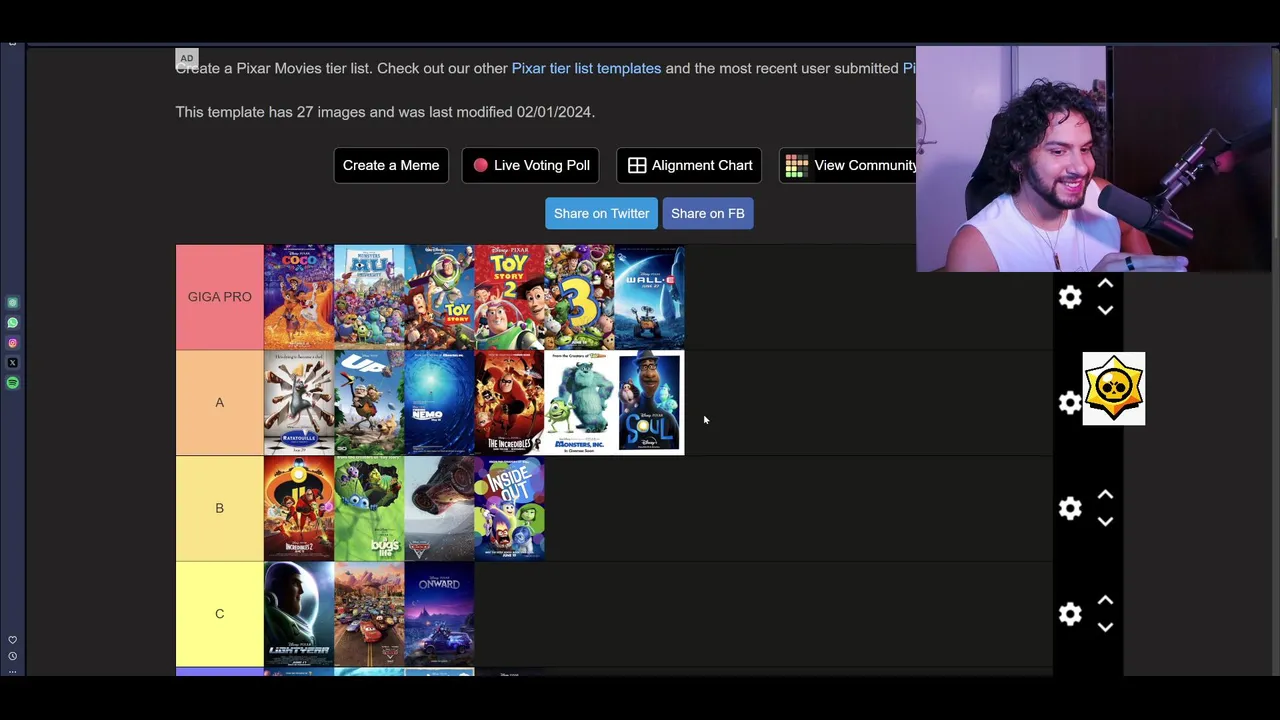The width and height of the screenshot is (1280, 720).
Task: Select the Cars 3 poster in B tier
Action: click(439, 508)
